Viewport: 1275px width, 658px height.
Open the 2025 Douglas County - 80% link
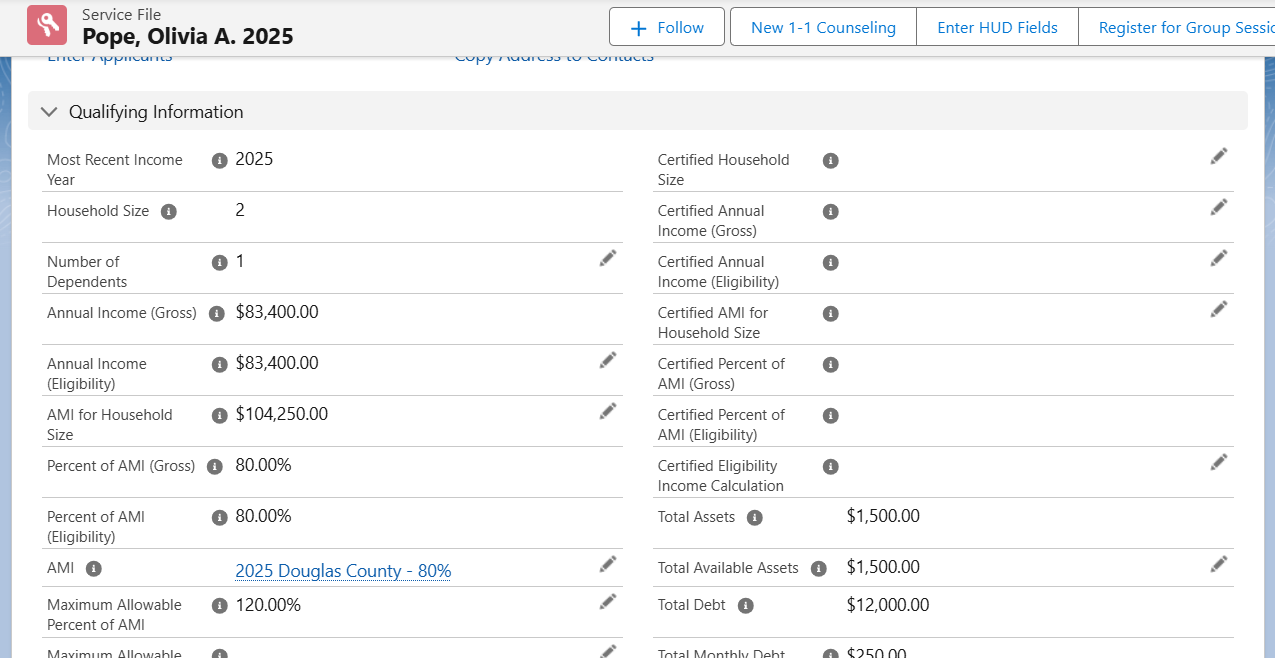click(x=343, y=571)
